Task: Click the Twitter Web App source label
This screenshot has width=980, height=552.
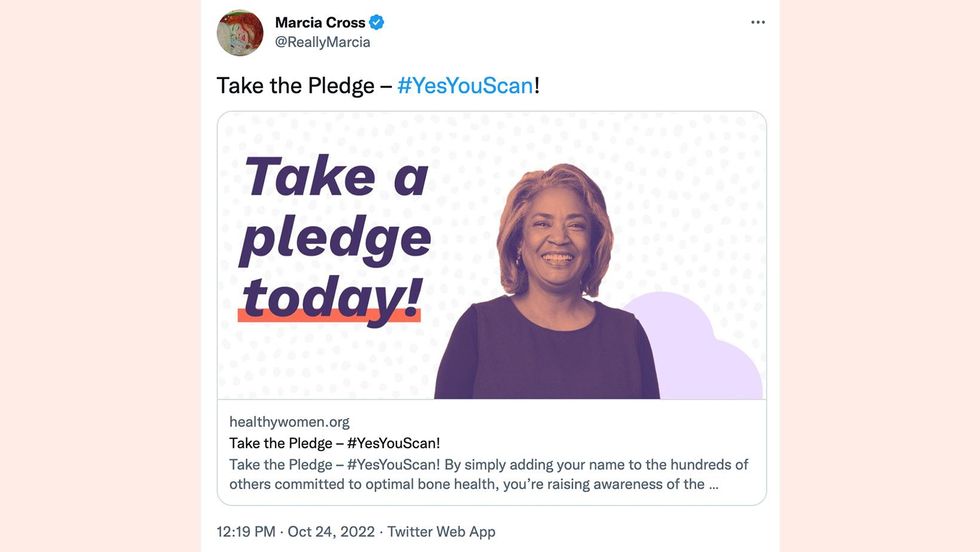Action: (x=441, y=531)
